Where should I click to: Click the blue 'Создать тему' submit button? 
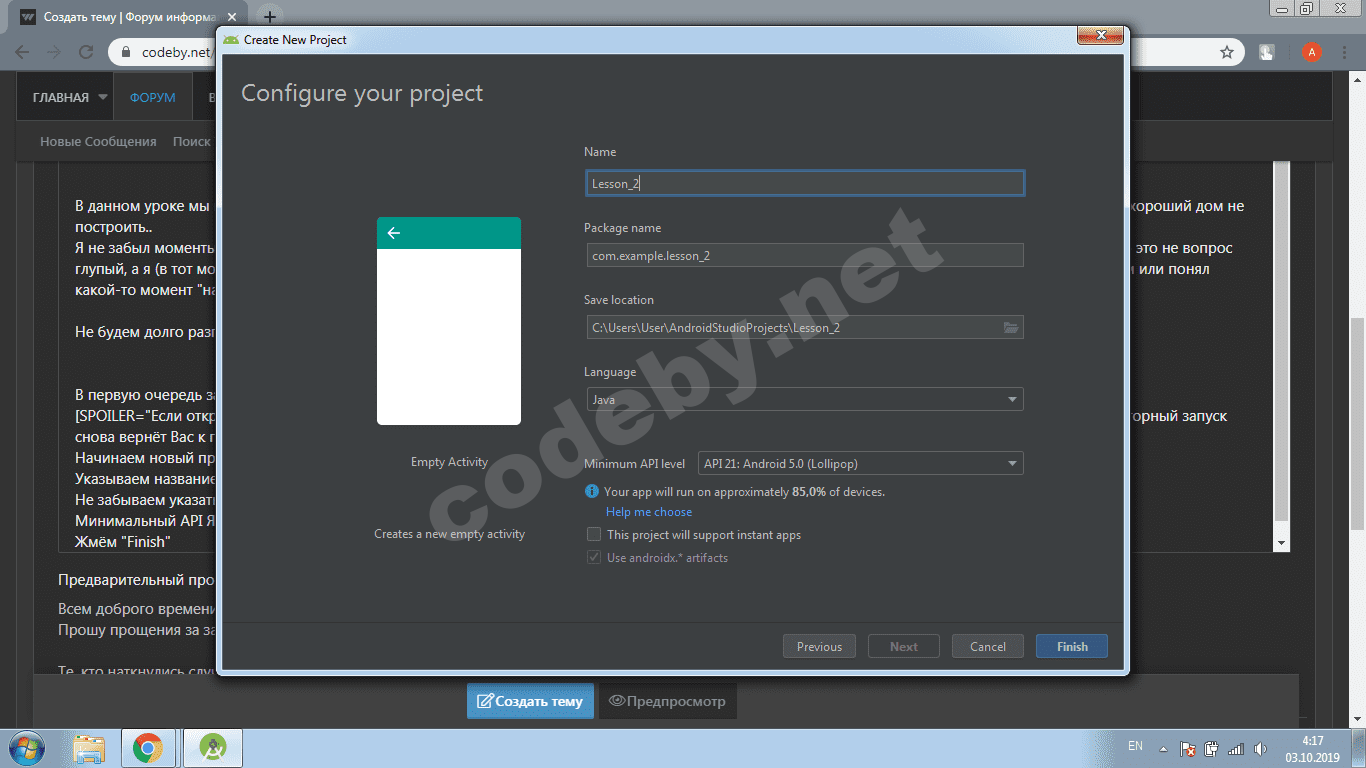530,701
